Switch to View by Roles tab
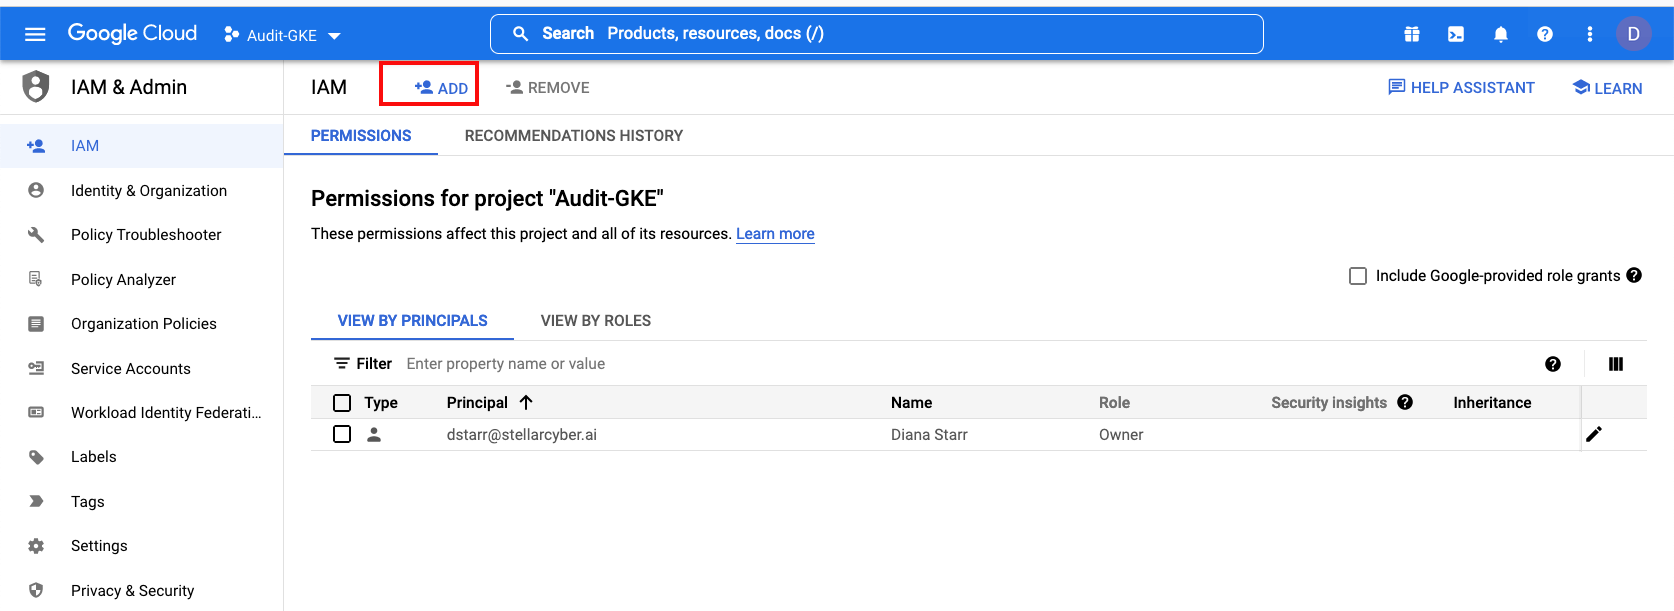 click(595, 321)
